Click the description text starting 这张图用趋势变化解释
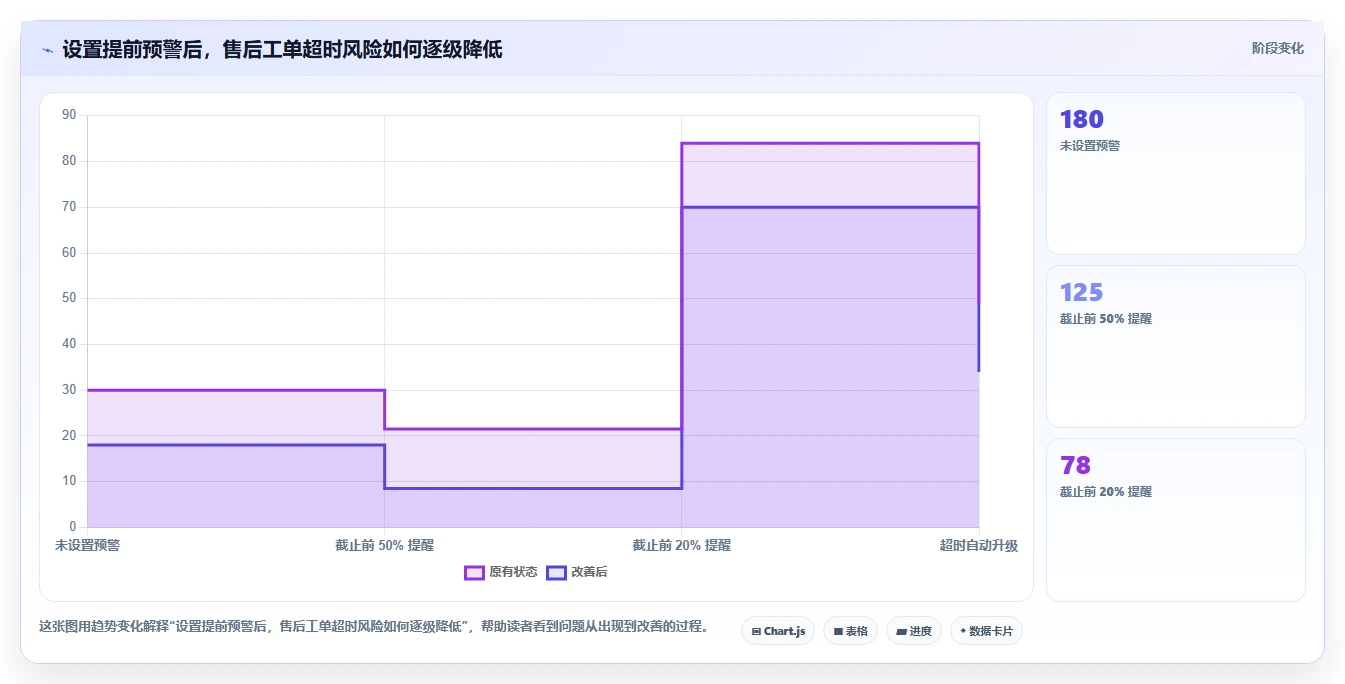 (373, 627)
